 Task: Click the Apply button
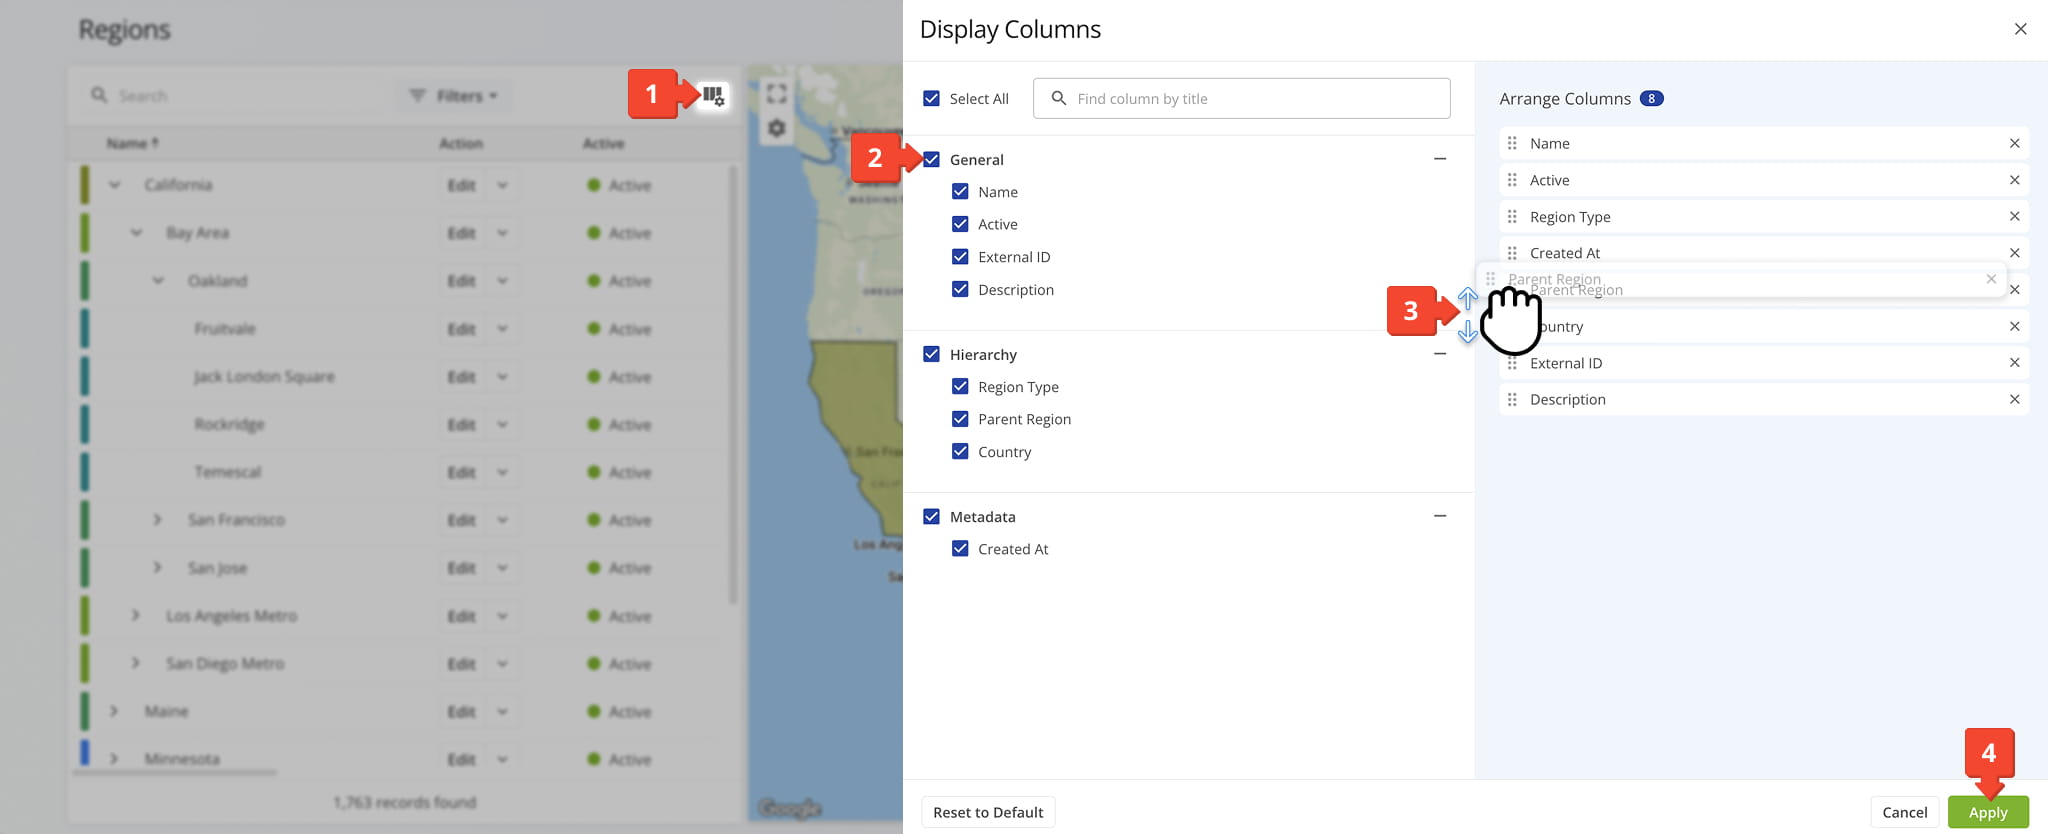tap(1988, 812)
